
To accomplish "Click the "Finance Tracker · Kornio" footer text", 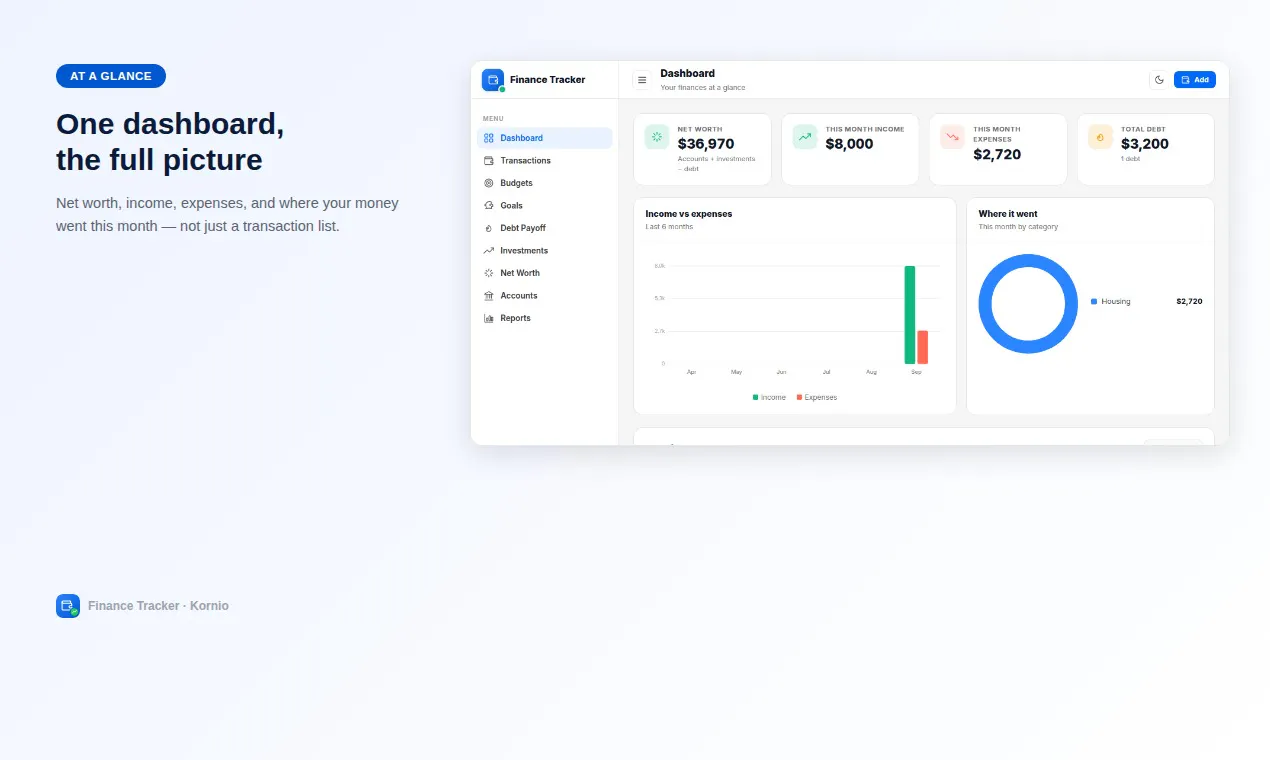I will click(x=158, y=606).
